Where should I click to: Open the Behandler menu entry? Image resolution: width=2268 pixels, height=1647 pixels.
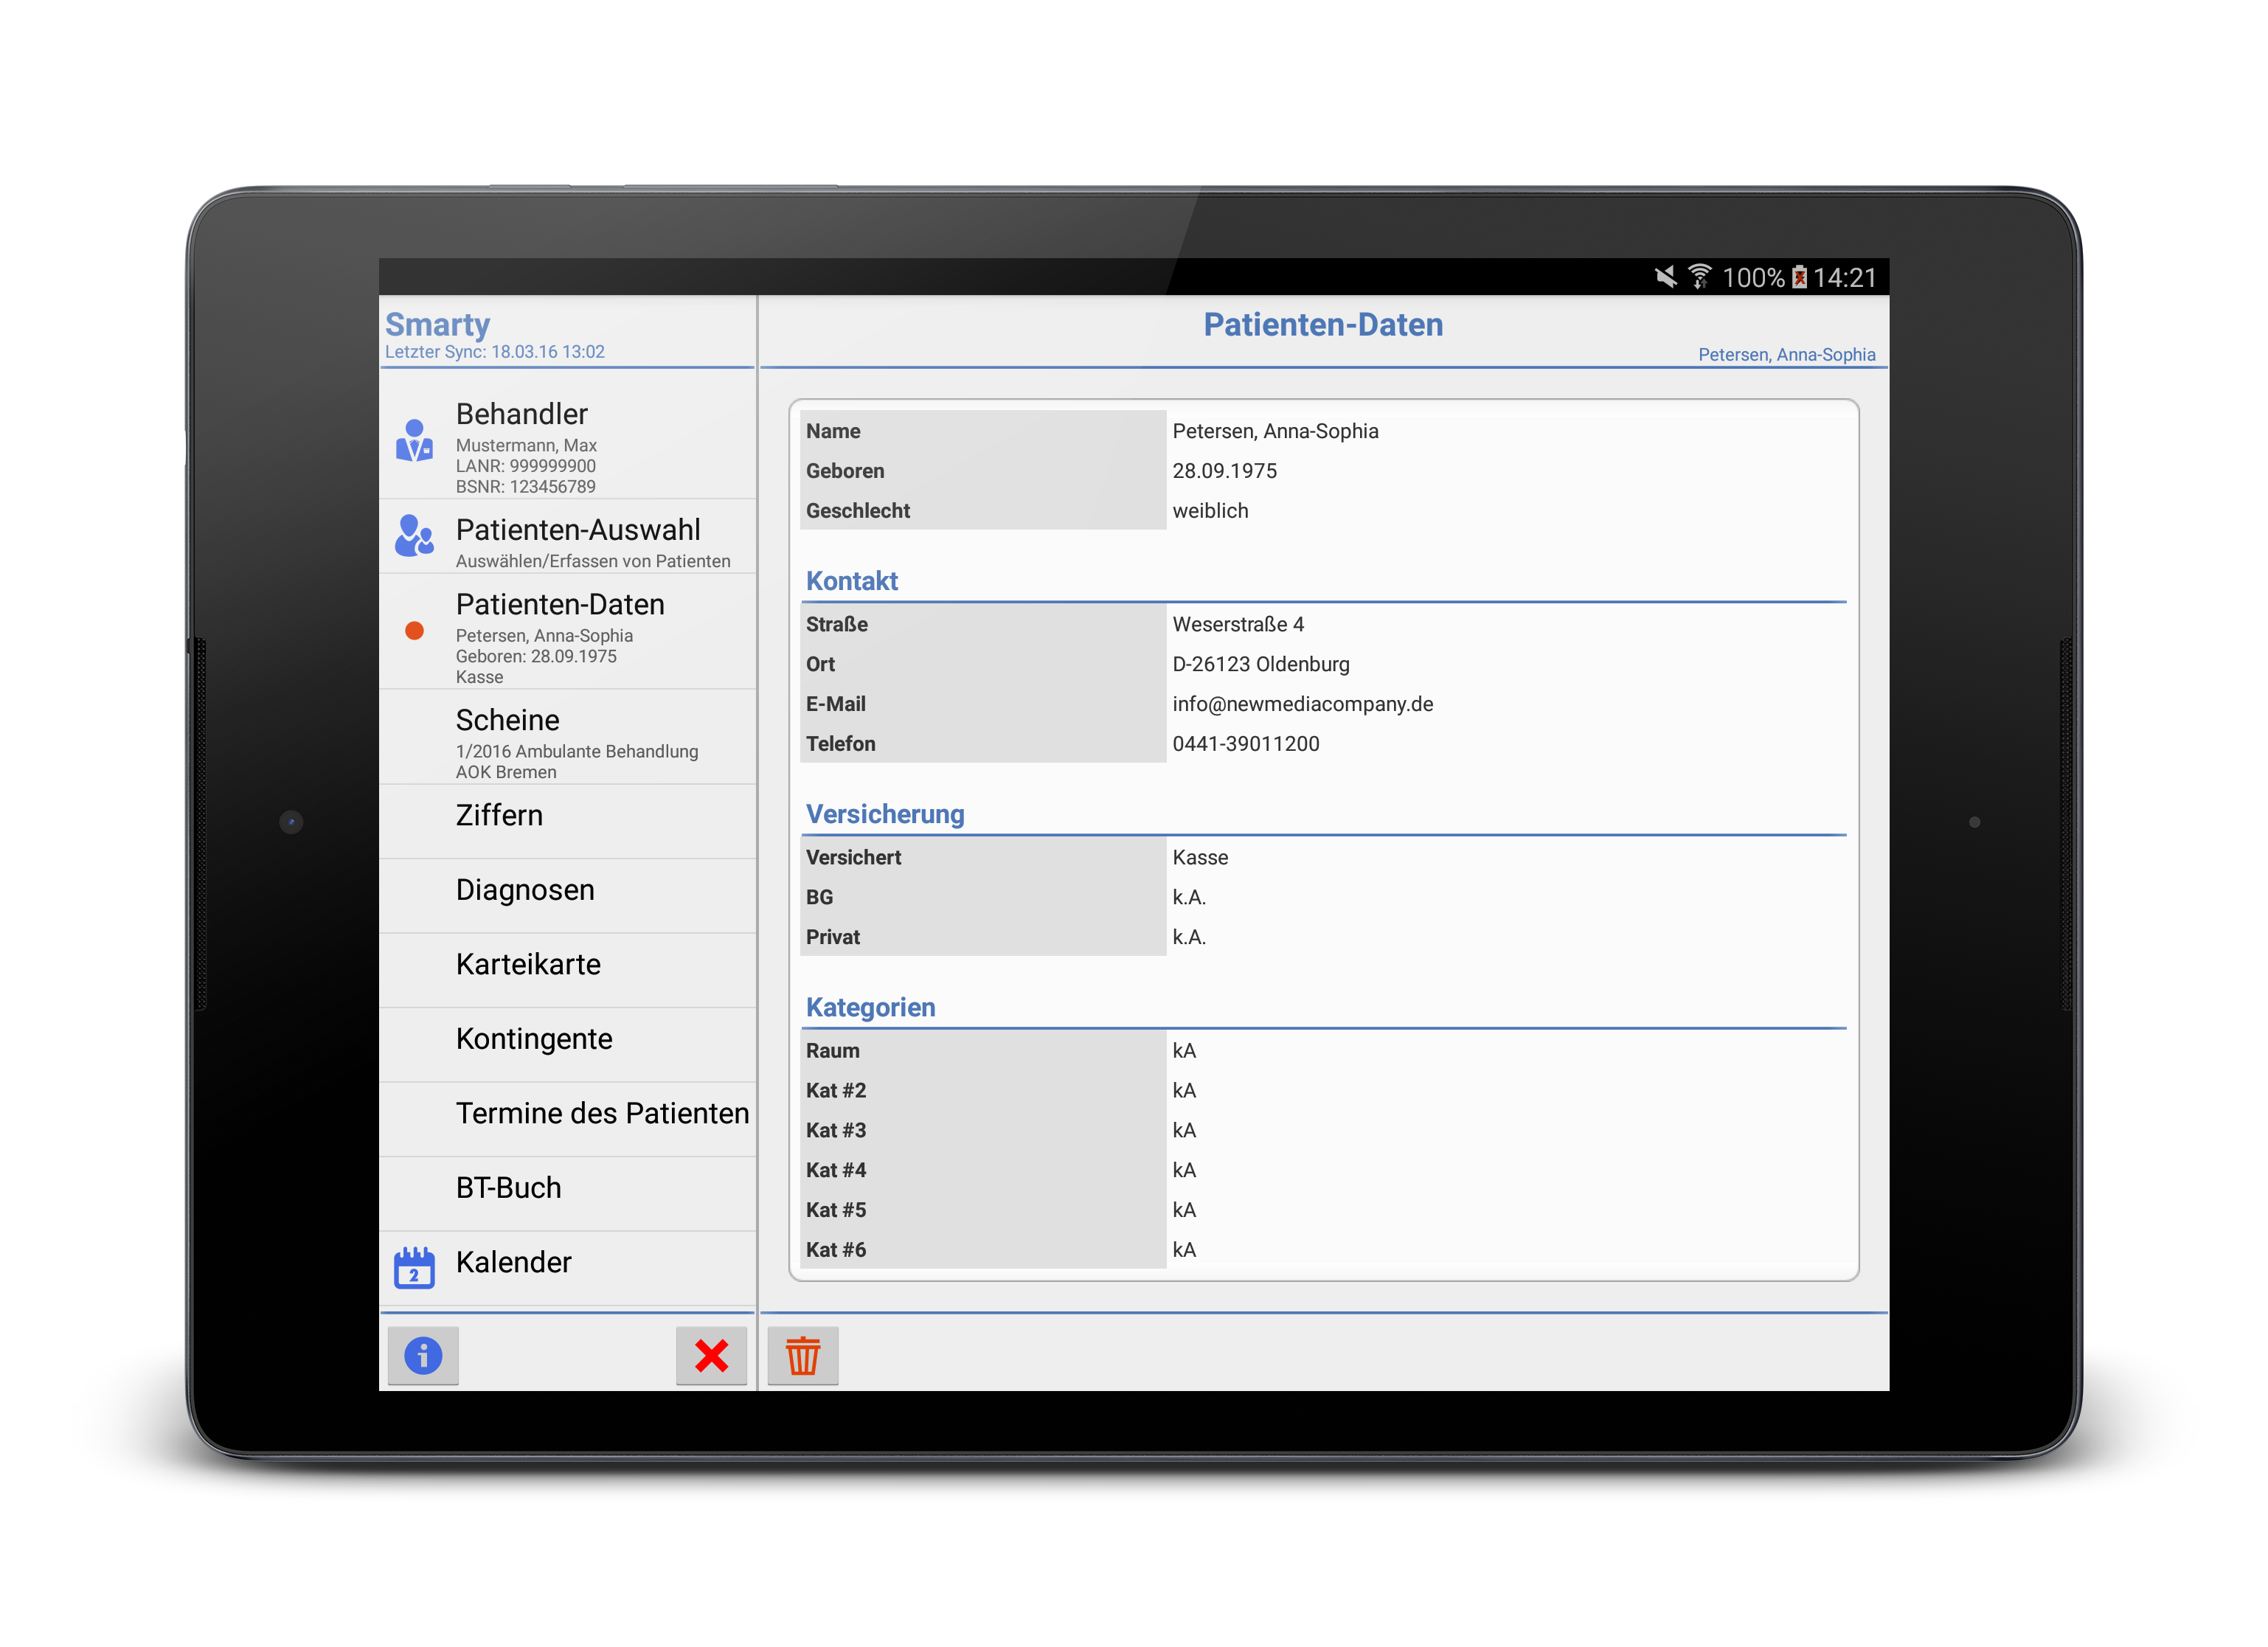click(x=567, y=442)
